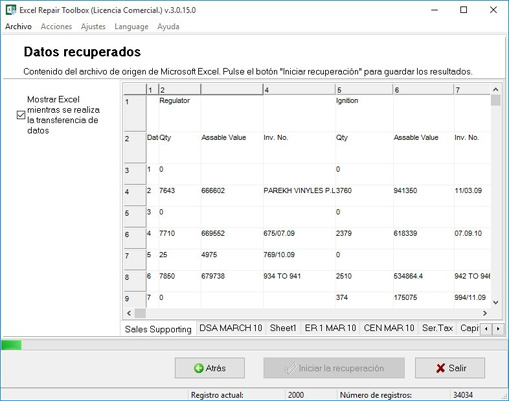Switch to the ER 1 MAR 10 tab
The width and height of the screenshot is (509, 401).
point(330,328)
